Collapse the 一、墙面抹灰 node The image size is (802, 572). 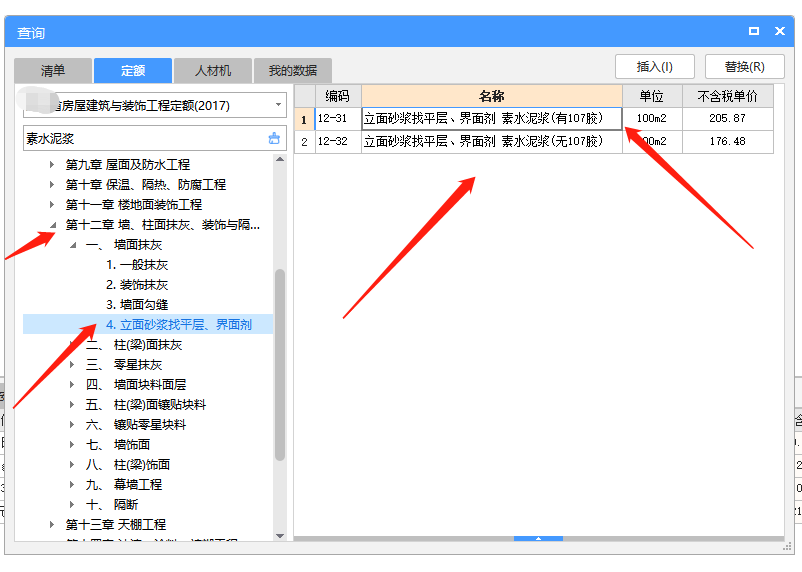[73, 245]
